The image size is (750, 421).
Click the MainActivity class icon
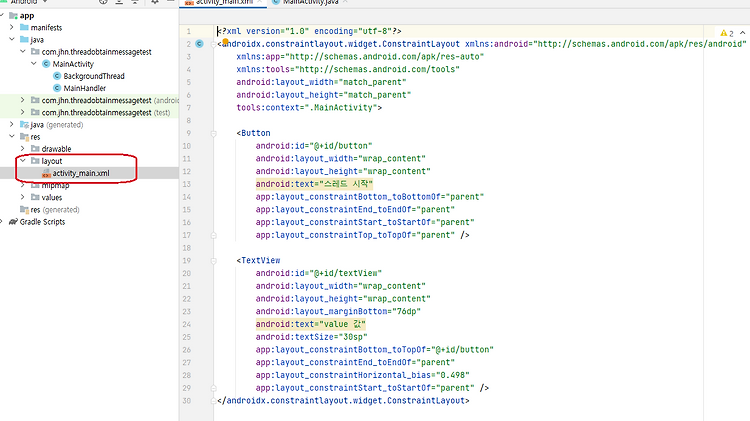coord(46,64)
